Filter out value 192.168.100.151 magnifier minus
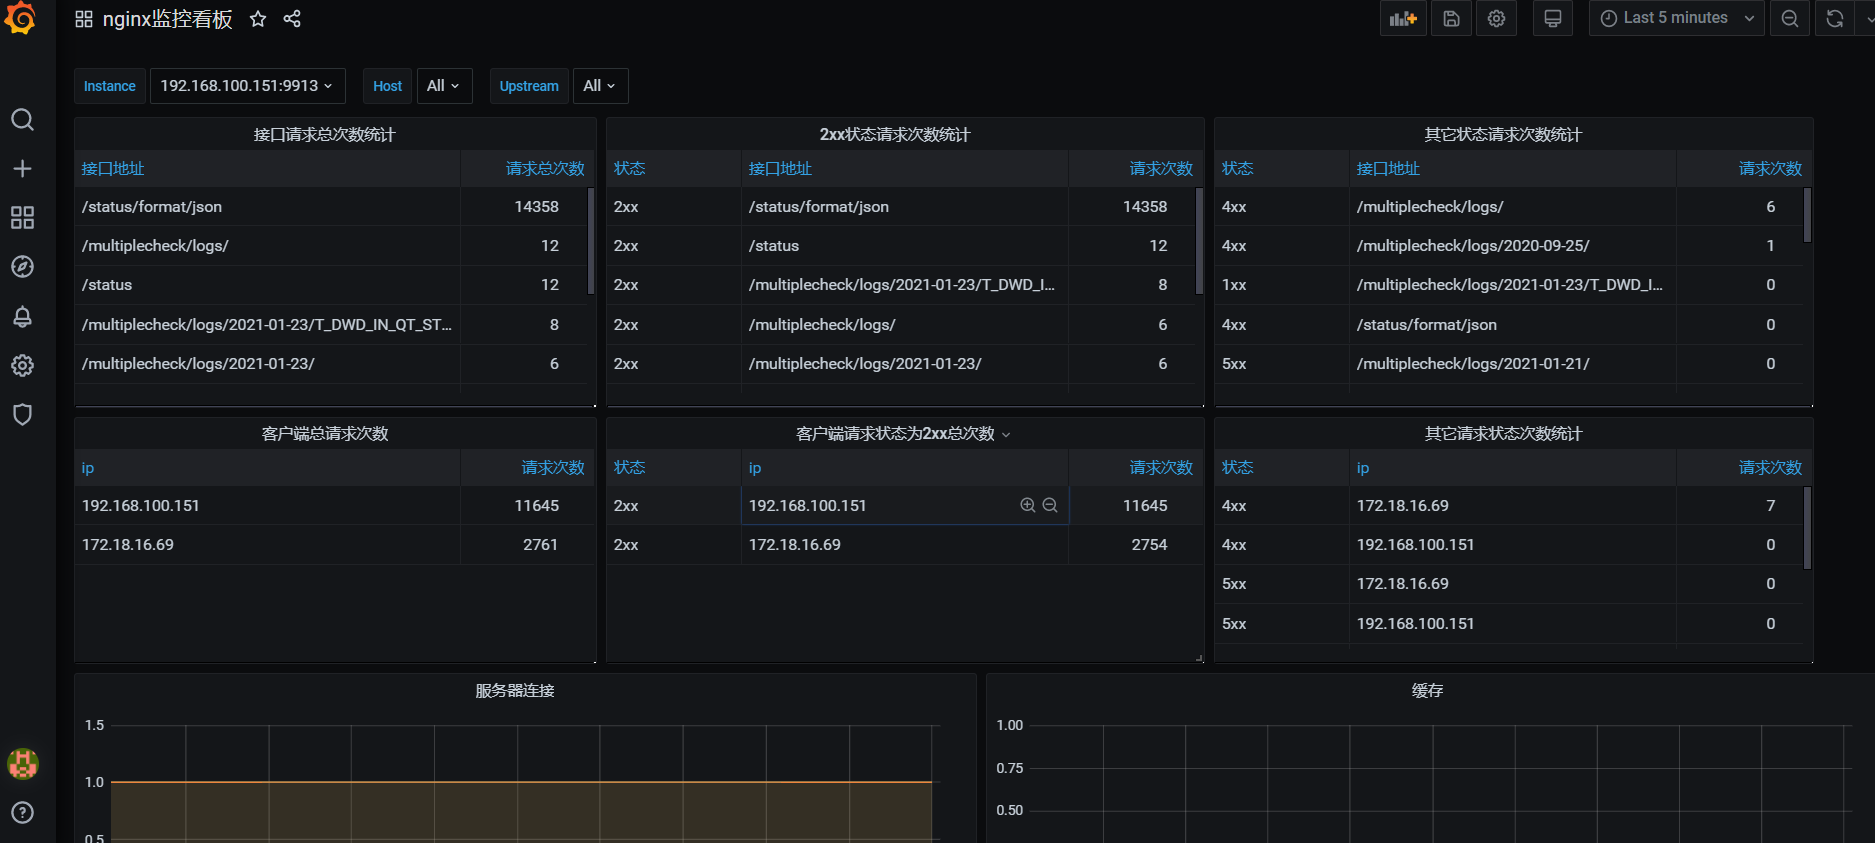The width and height of the screenshot is (1875, 843). (1050, 505)
